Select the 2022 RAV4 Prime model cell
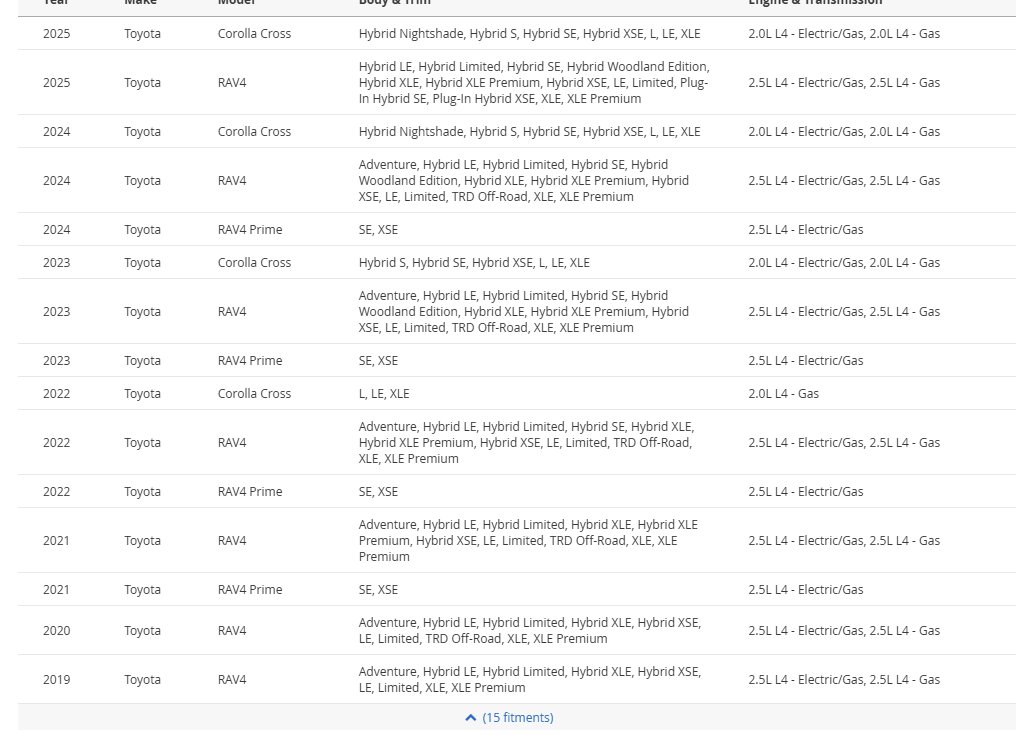Viewport: 1016px width, 735px height. [250, 491]
